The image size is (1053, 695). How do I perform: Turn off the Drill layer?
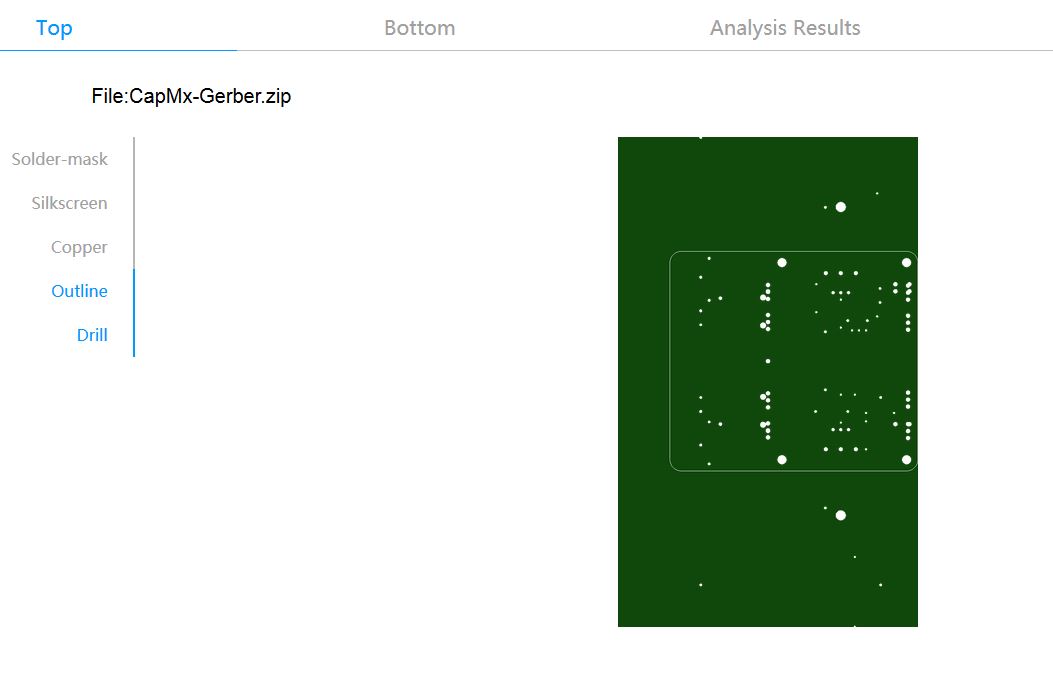pos(92,334)
